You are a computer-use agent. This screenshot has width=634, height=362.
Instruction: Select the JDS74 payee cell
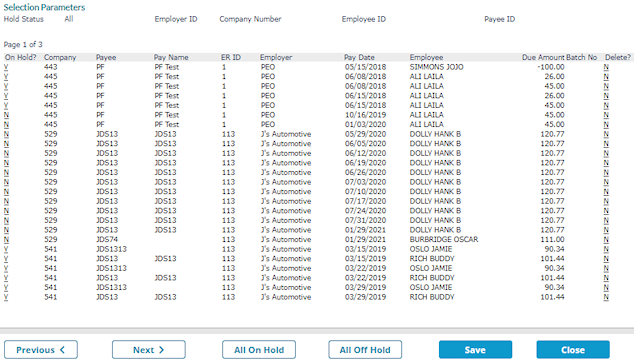pyautogui.click(x=107, y=239)
